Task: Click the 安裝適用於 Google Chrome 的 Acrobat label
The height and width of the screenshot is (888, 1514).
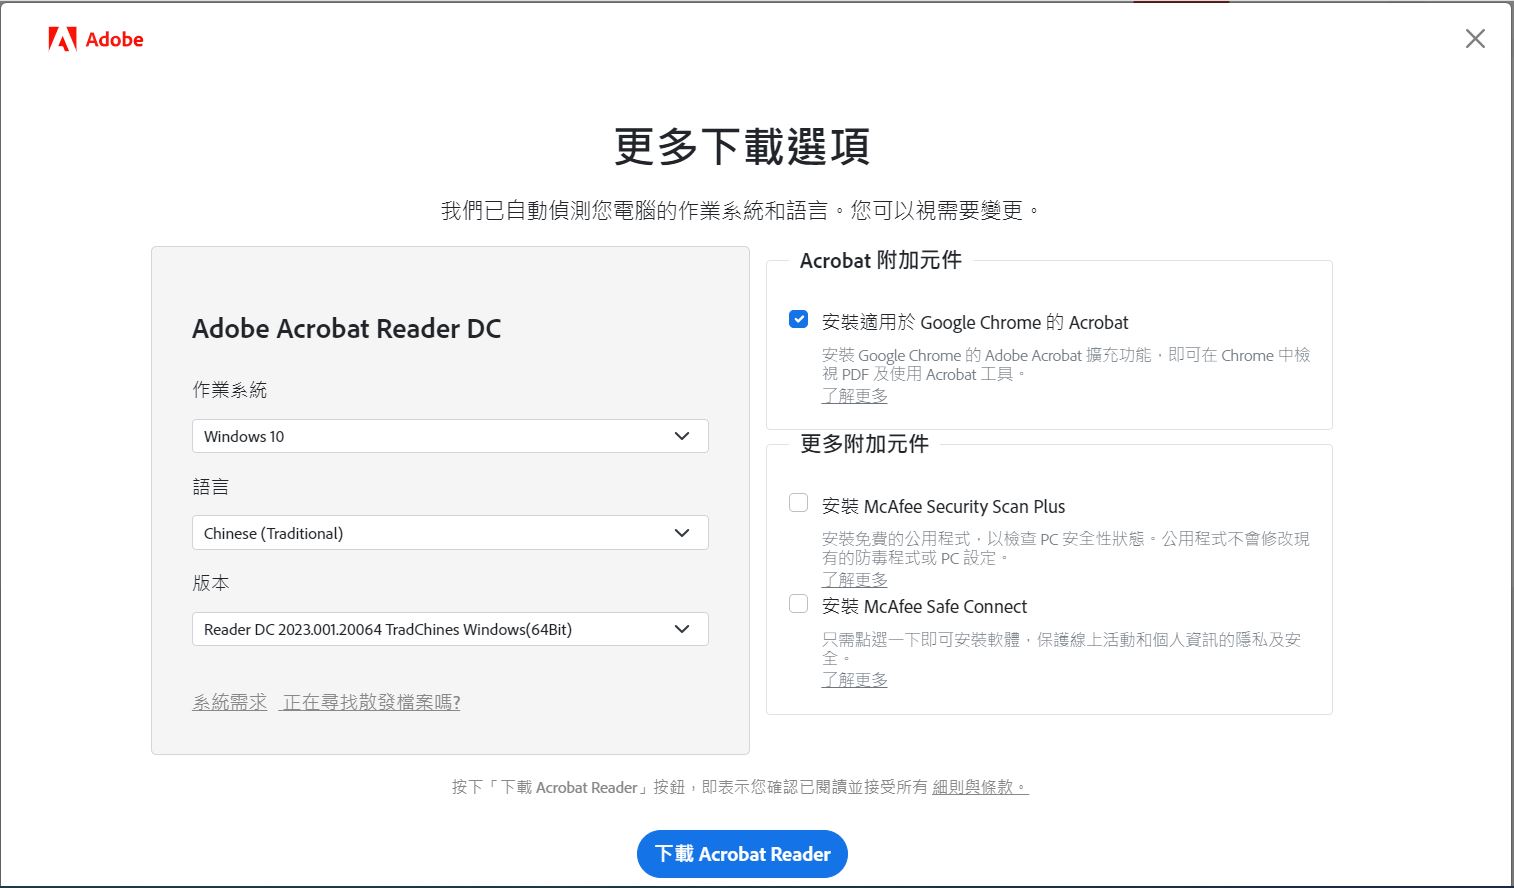Action: point(975,322)
